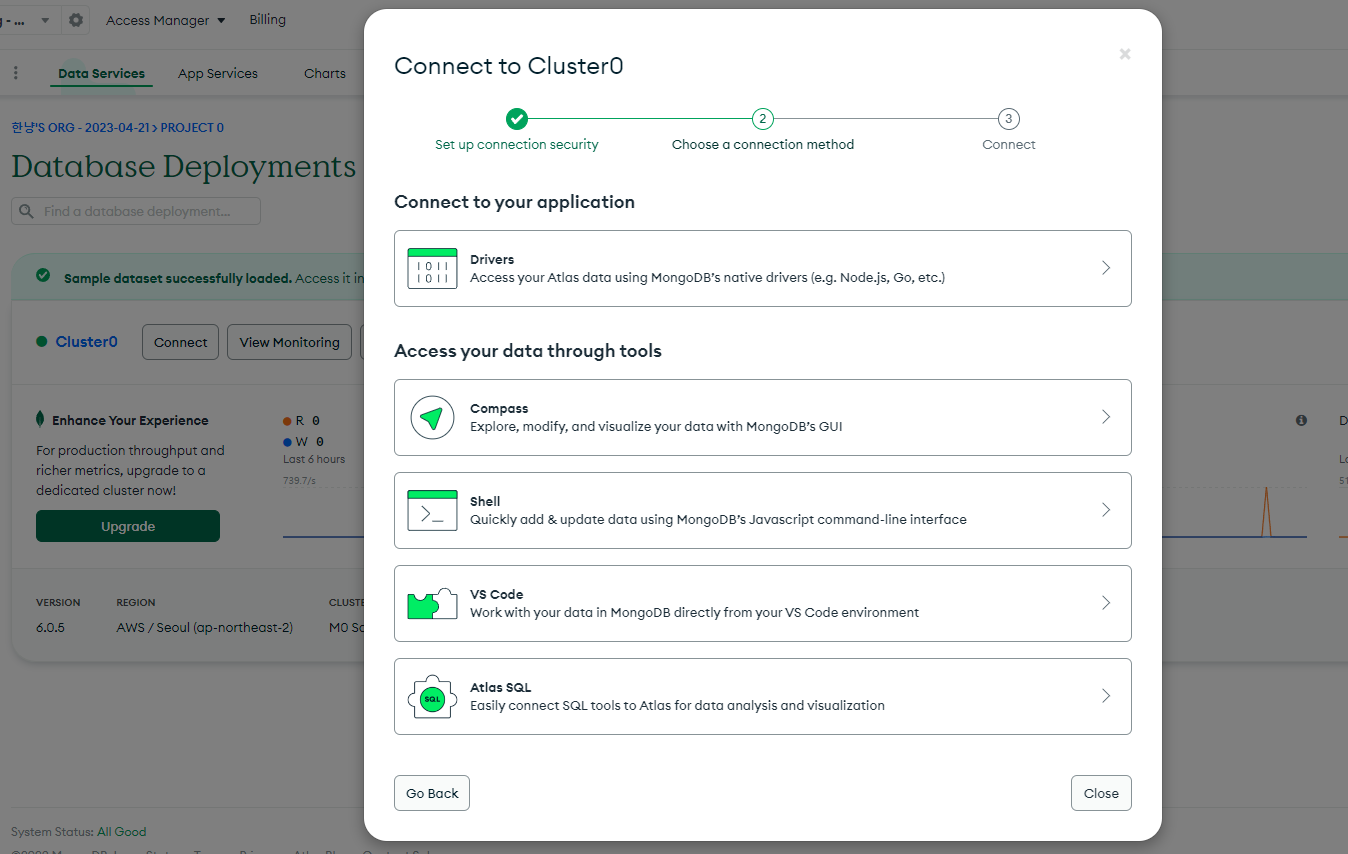Switch to the App Services tab
The height and width of the screenshot is (854, 1348).
click(x=218, y=73)
